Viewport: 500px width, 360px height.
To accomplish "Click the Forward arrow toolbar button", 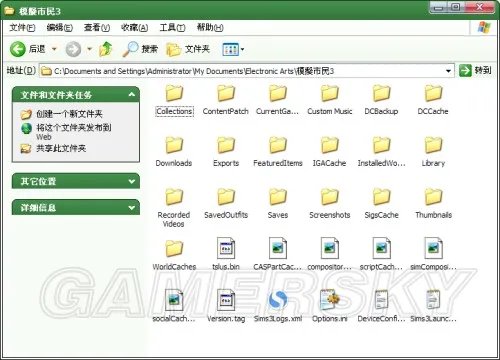I will tap(73, 49).
